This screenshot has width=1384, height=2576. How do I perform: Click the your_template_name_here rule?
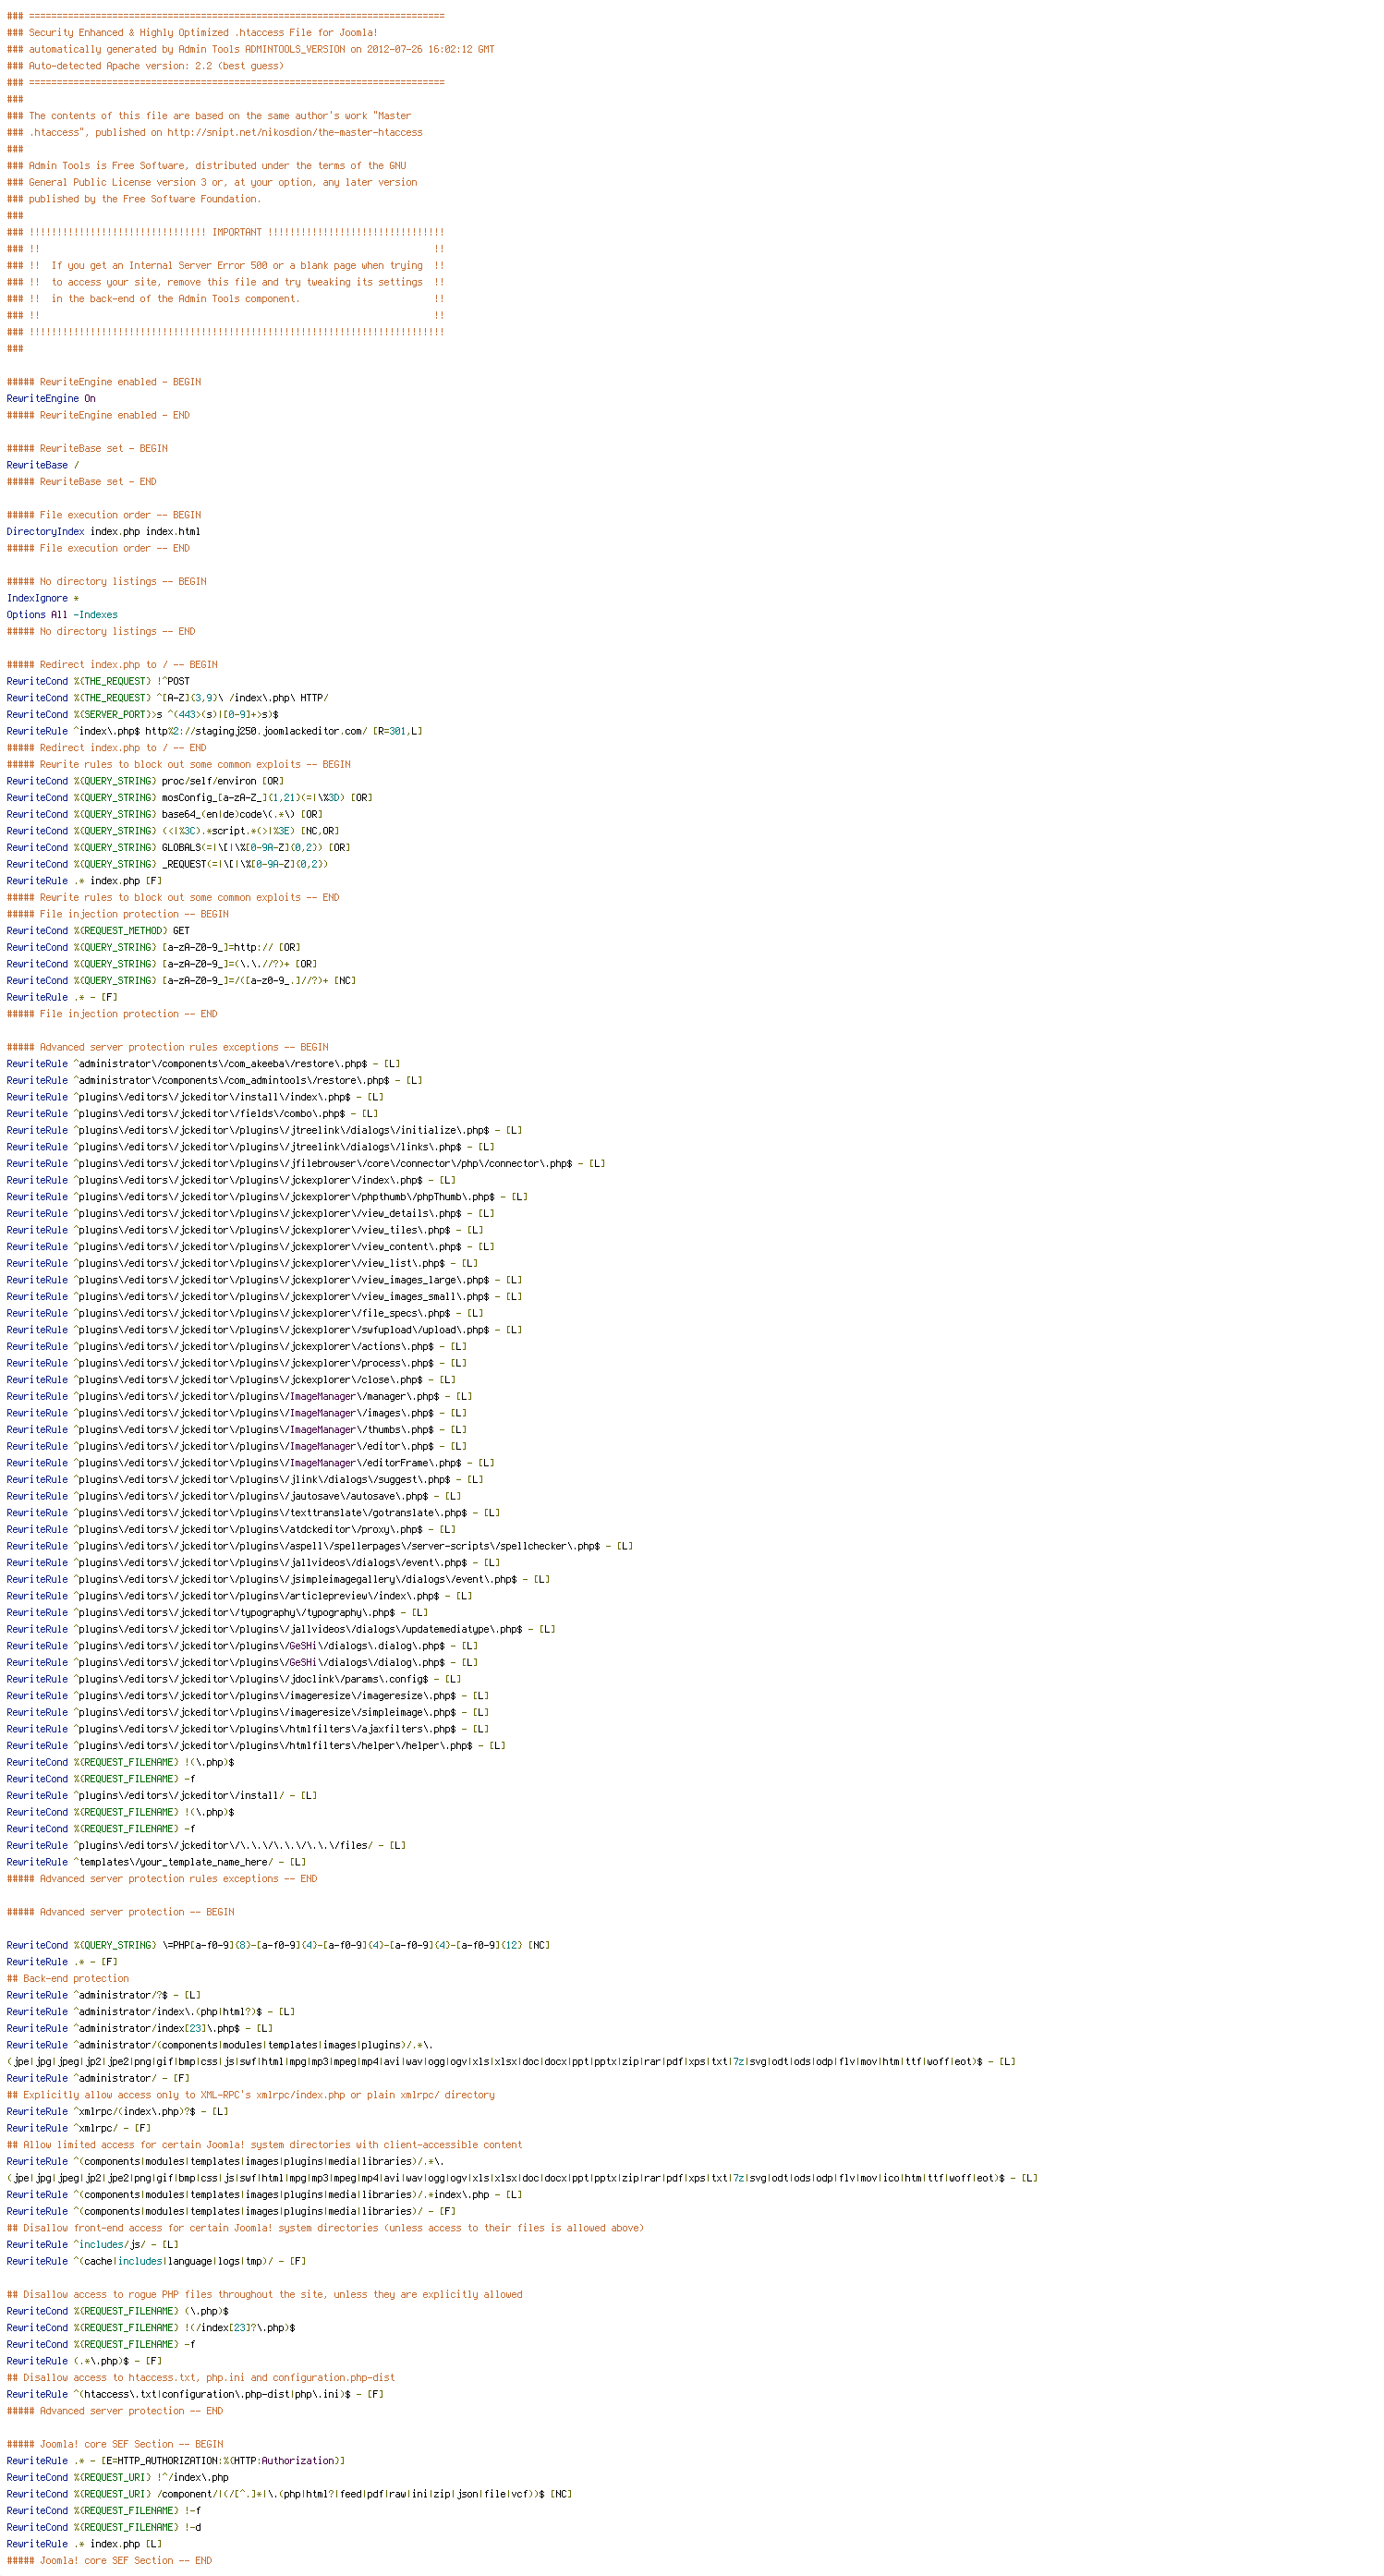(x=156, y=1862)
